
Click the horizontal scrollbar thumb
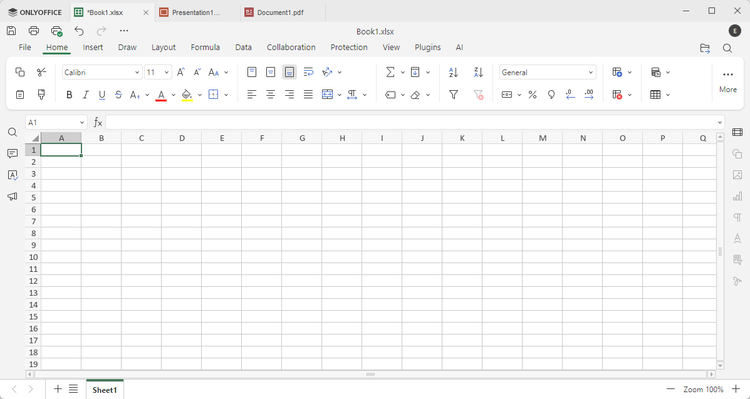371,375
